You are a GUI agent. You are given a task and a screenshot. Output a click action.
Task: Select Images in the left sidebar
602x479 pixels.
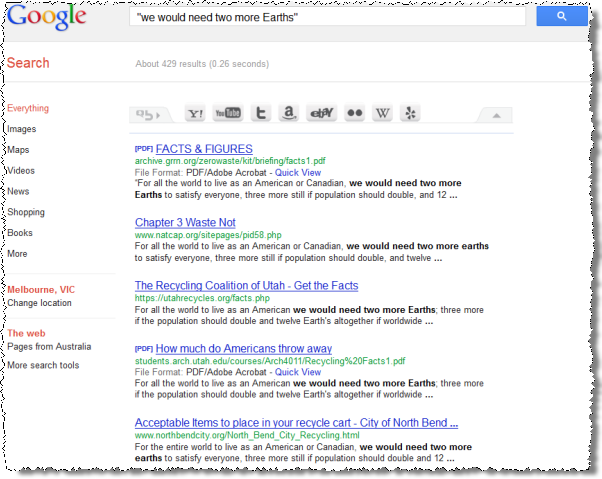point(21,129)
